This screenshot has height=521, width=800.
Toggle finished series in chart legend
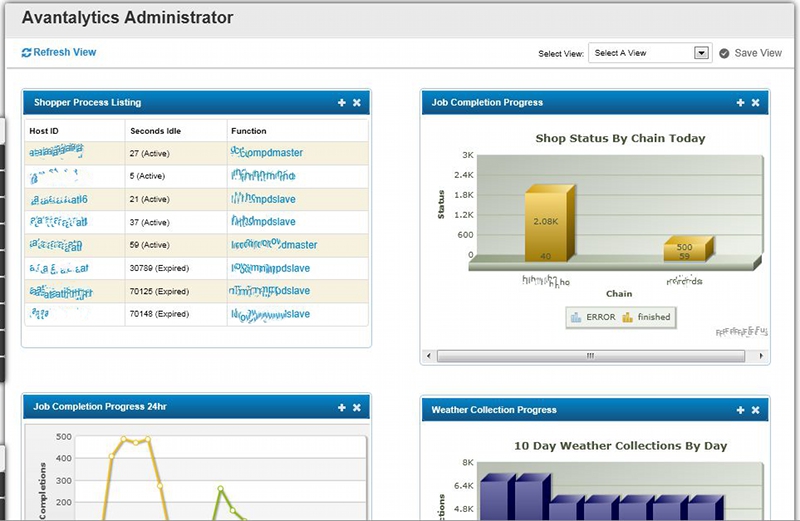646,317
